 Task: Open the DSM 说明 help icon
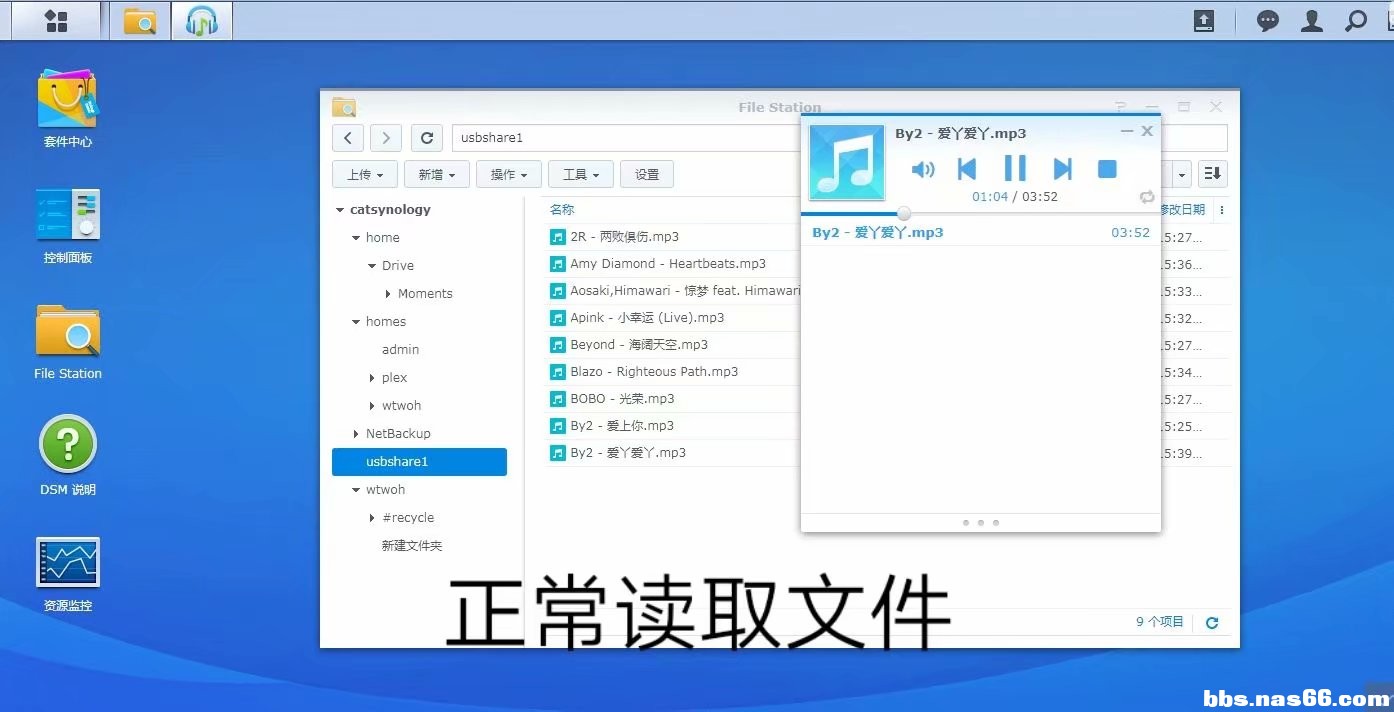click(x=68, y=457)
